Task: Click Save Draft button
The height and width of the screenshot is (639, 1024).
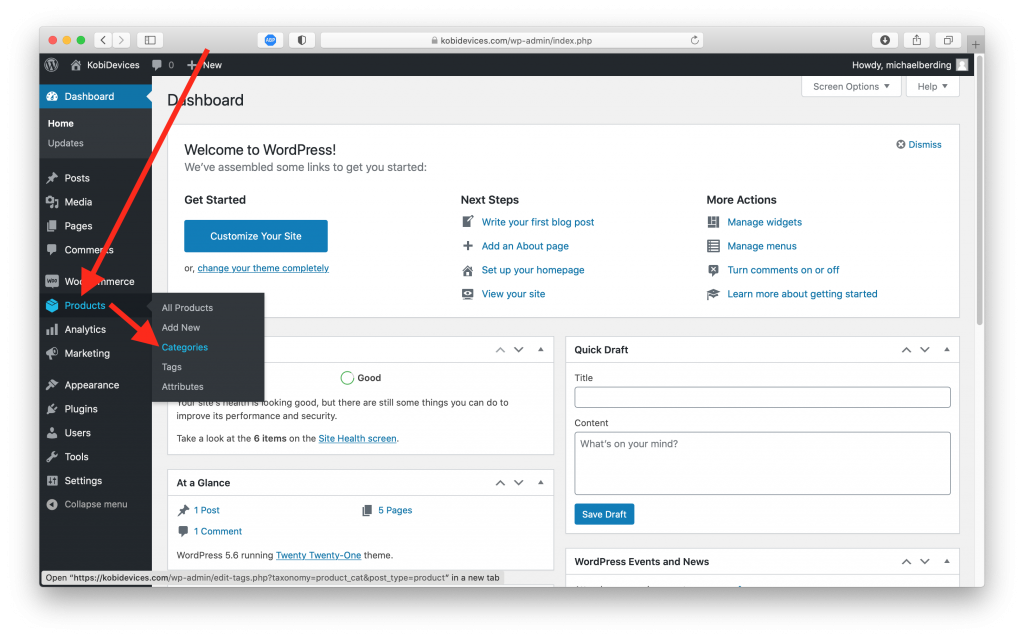Action: (x=604, y=514)
